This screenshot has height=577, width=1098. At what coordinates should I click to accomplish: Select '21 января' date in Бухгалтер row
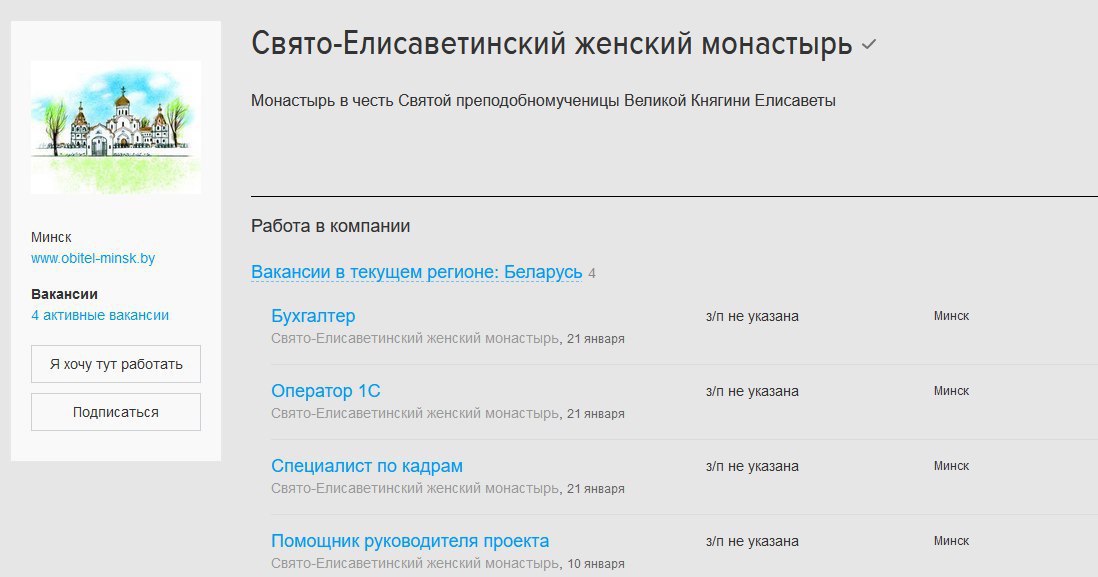tap(596, 339)
